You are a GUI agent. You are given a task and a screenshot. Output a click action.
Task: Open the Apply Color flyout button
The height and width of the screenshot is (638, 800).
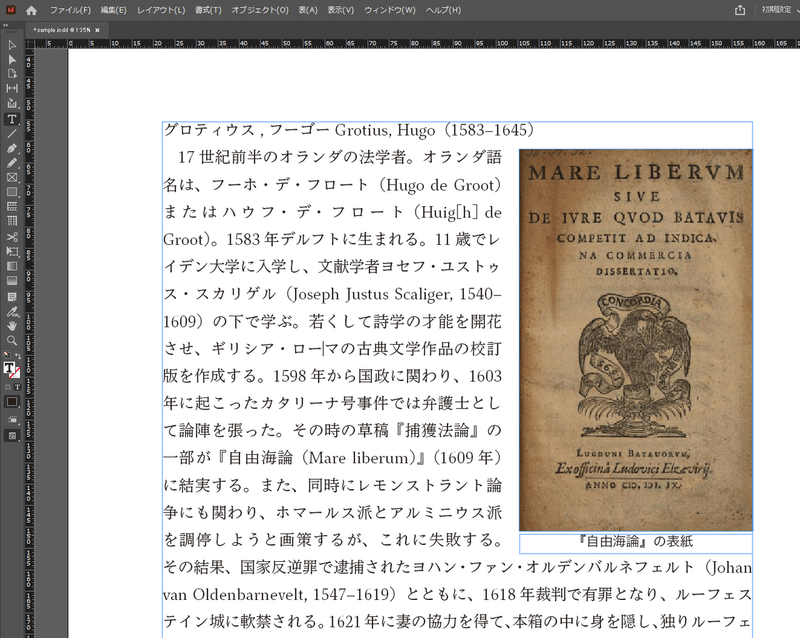(12, 402)
